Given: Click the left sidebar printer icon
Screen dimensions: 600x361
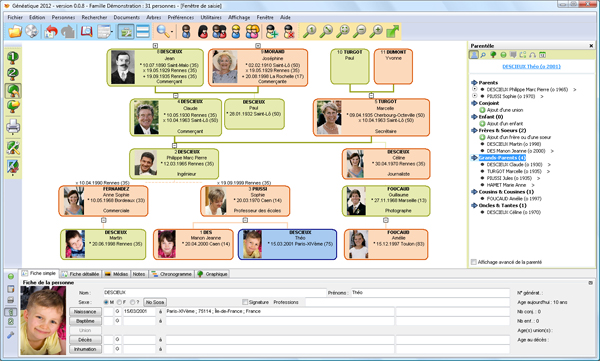Looking at the screenshot, I should click(13, 126).
